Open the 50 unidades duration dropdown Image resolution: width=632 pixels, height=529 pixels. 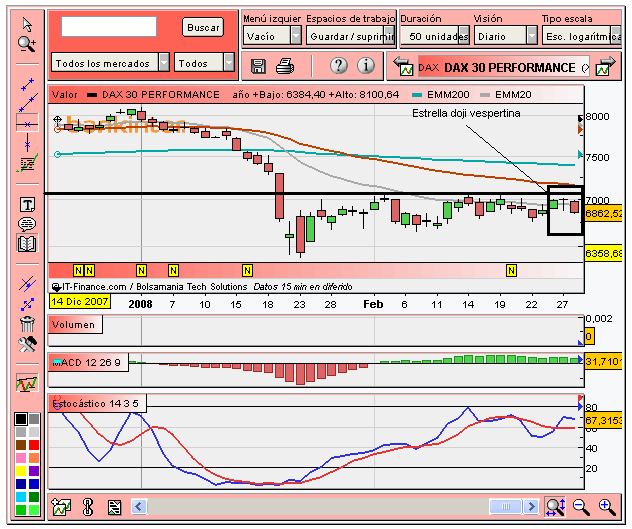coord(435,36)
